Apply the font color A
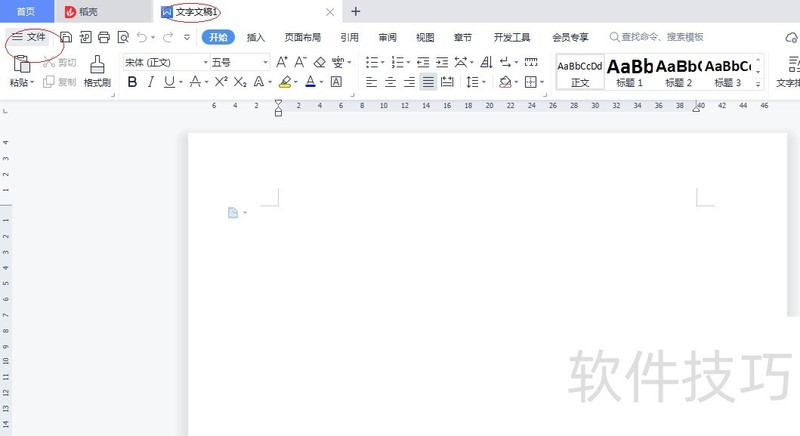Image resolution: width=800 pixels, height=436 pixels. coord(310,82)
